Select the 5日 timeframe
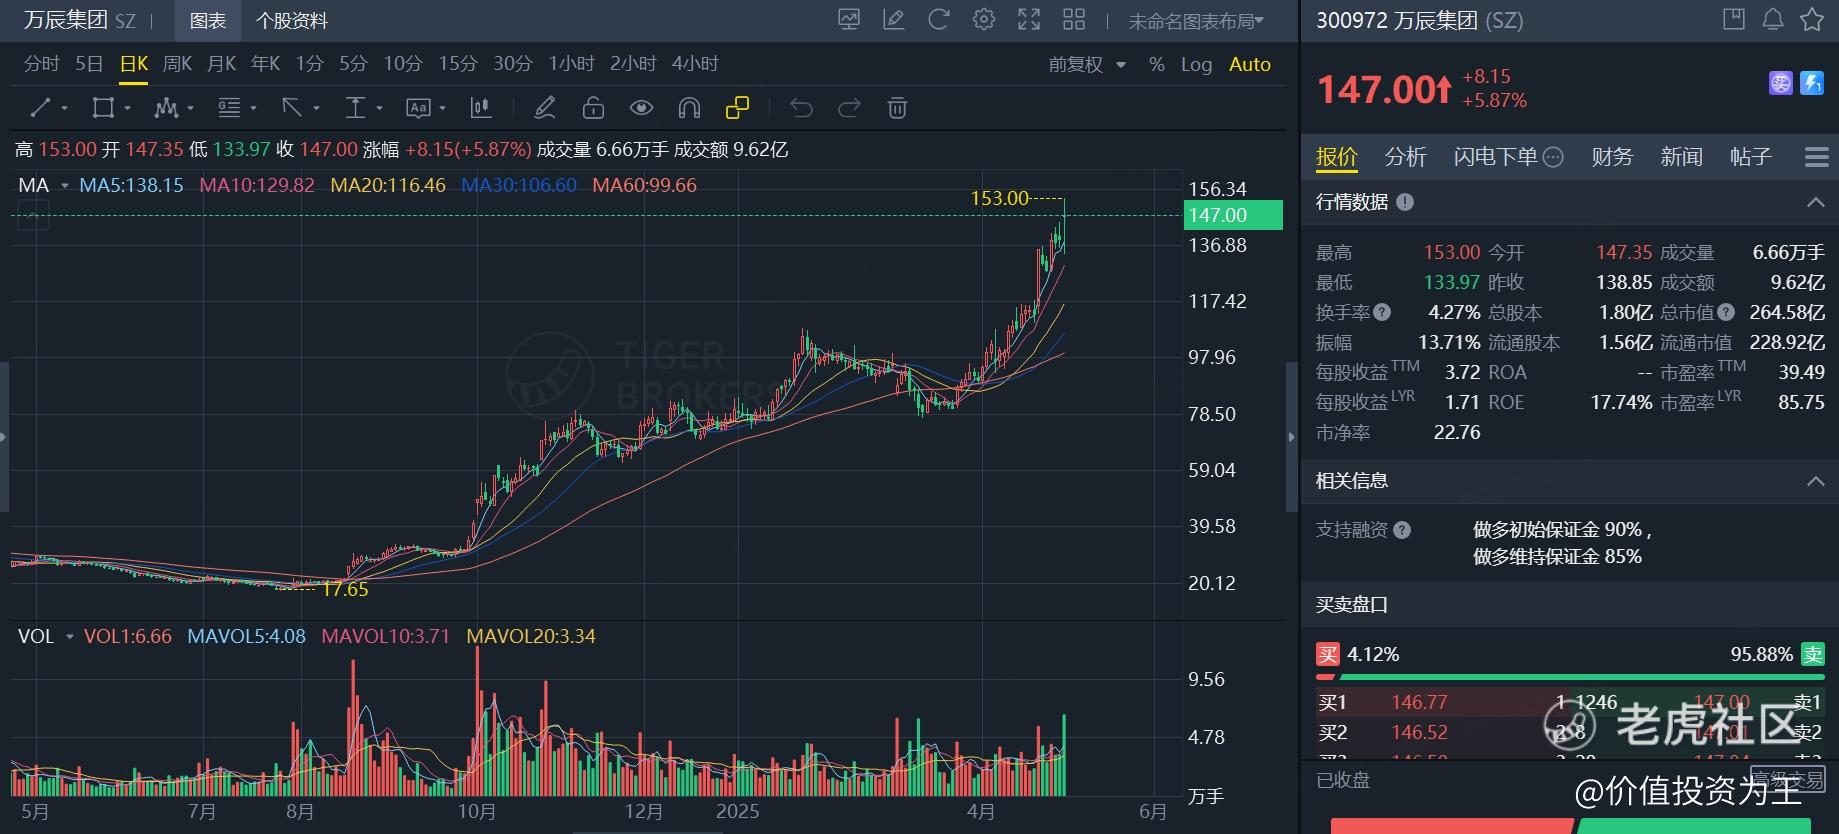 tap(89, 64)
